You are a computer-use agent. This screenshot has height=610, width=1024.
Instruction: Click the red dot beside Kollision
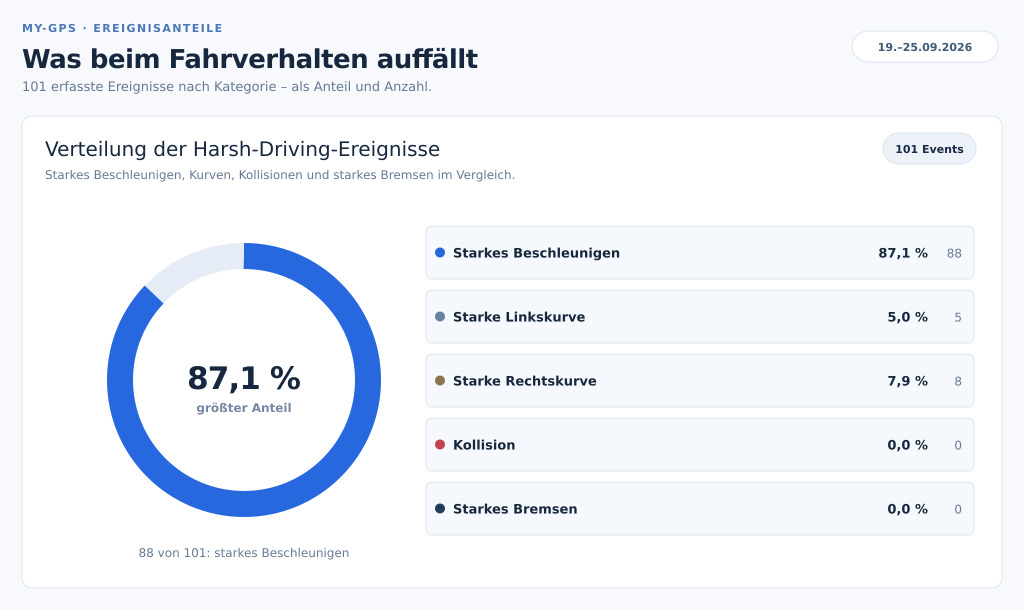[x=440, y=445]
